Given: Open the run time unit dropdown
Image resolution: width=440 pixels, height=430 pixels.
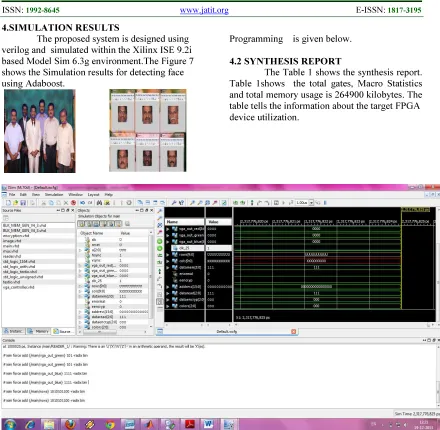Looking at the screenshot, I should [x=311, y=203].
